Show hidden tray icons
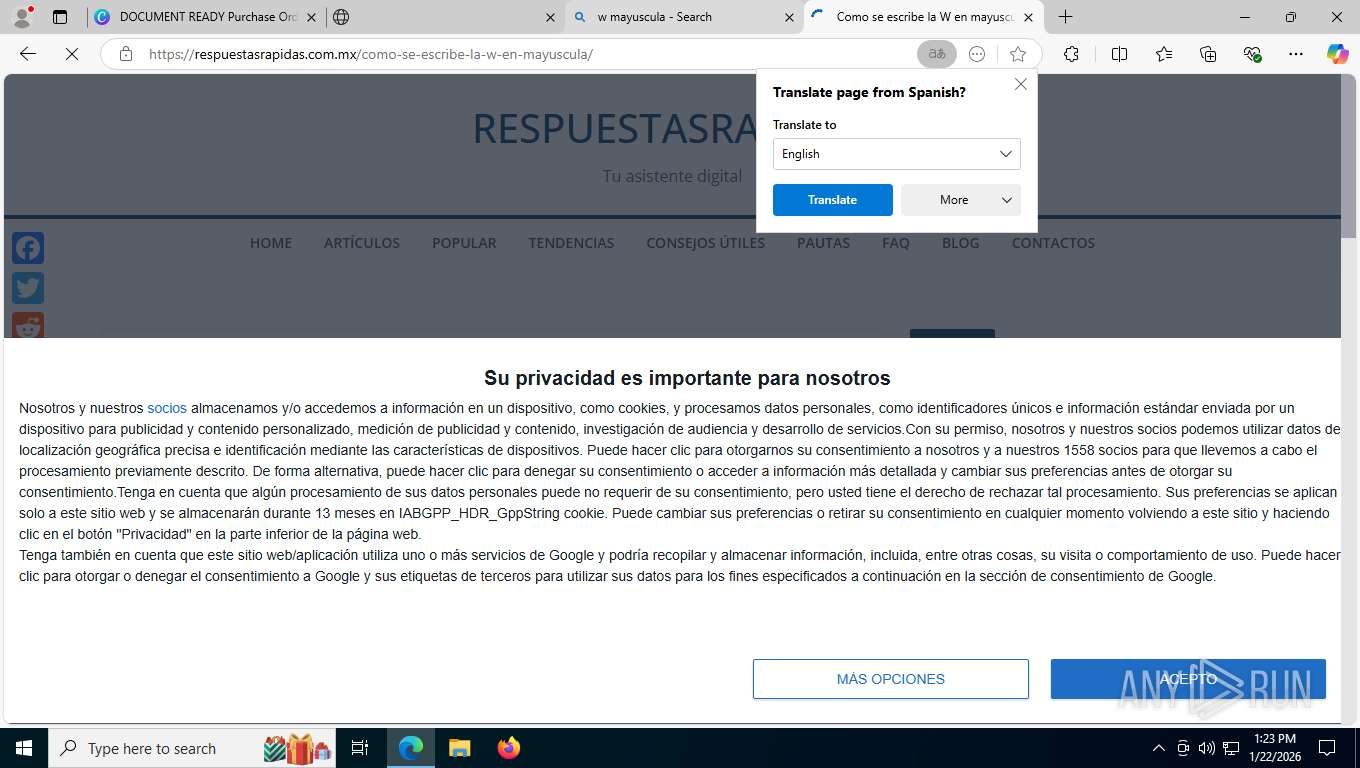Screen dimensions: 1360x768 coord(1159,748)
